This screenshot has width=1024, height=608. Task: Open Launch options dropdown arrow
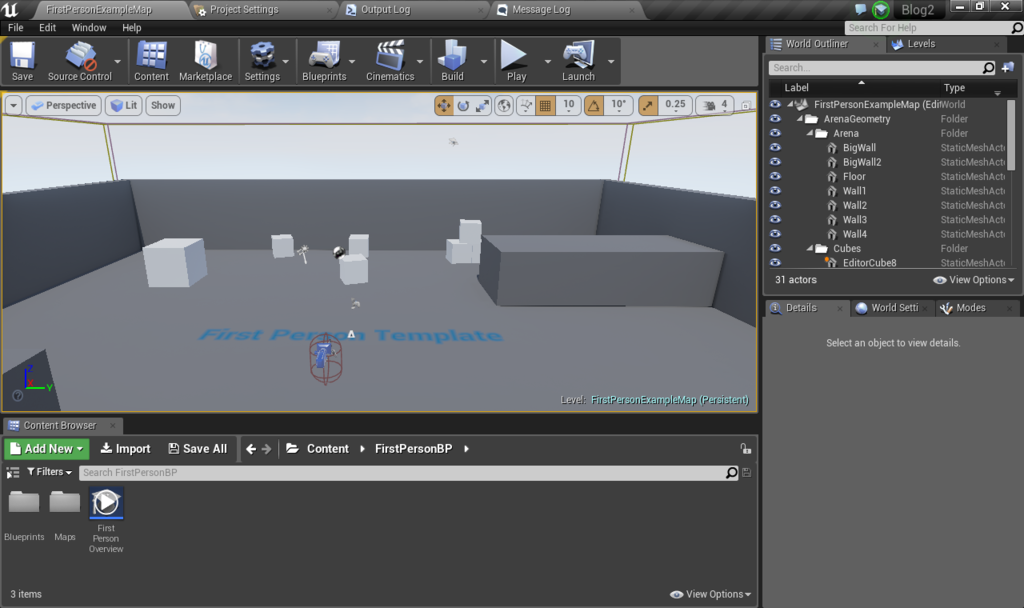click(611, 61)
